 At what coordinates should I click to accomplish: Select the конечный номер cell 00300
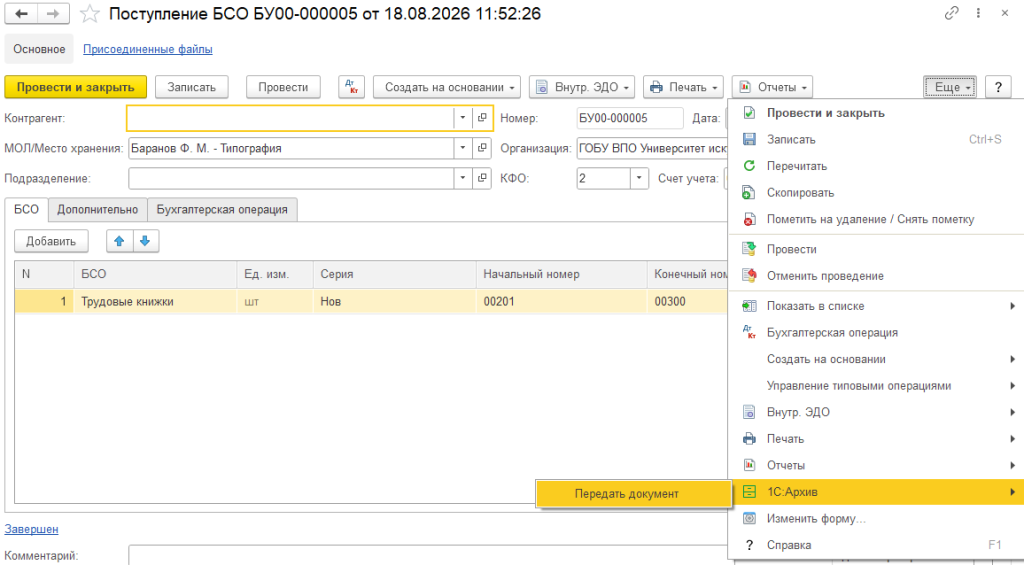[x=688, y=302]
